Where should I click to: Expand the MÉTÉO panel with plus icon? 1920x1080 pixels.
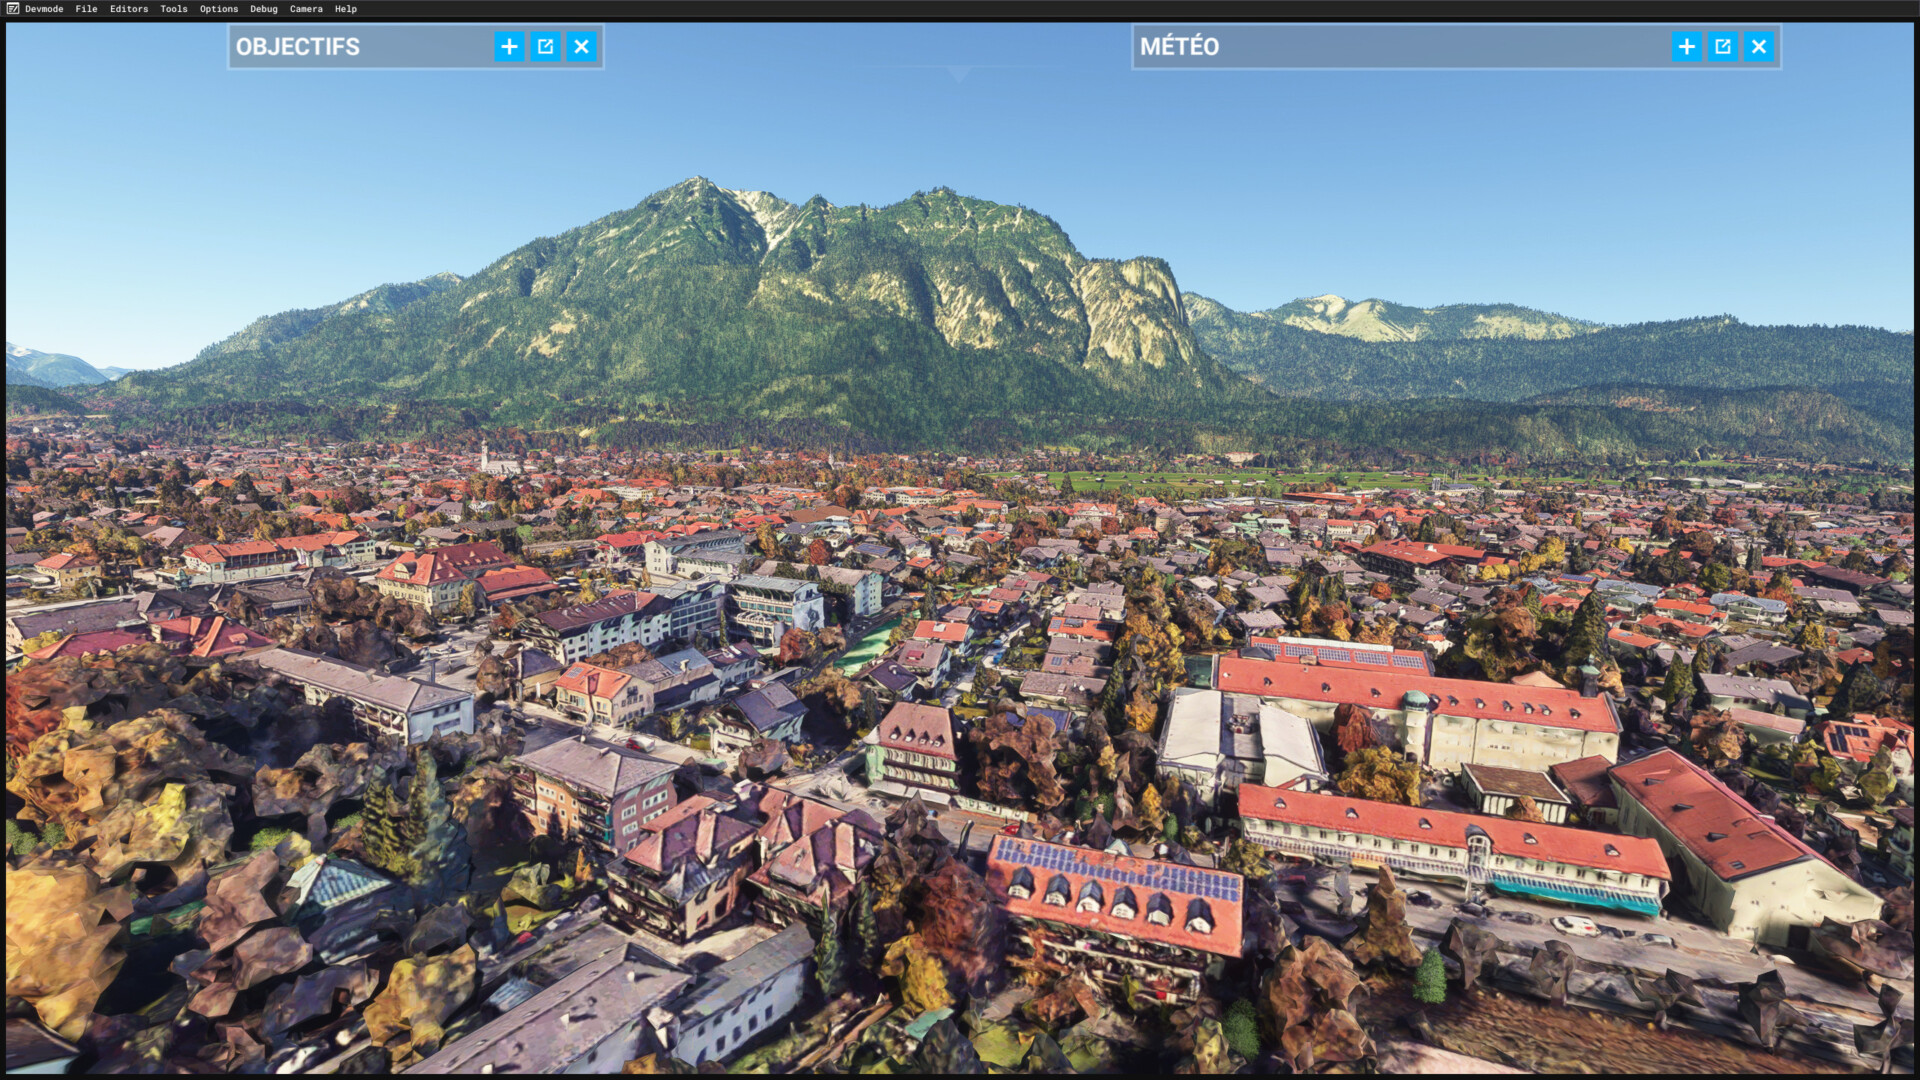pos(1686,47)
